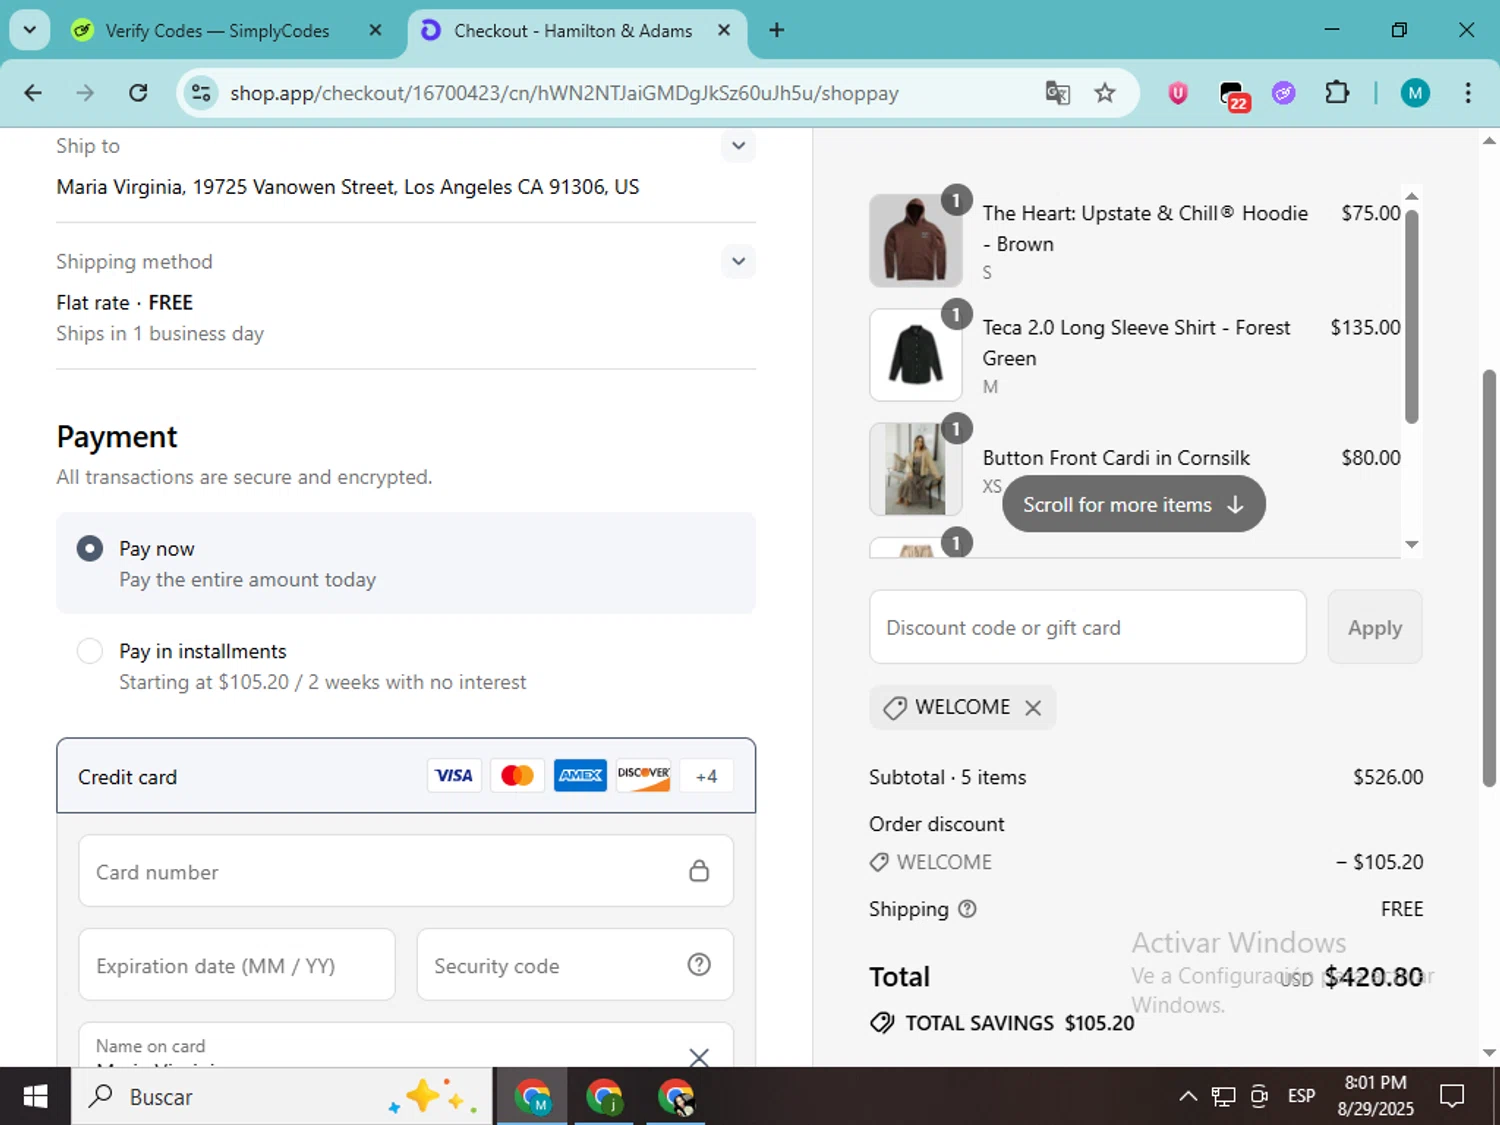Clear the Name on card field

pyautogui.click(x=699, y=1057)
